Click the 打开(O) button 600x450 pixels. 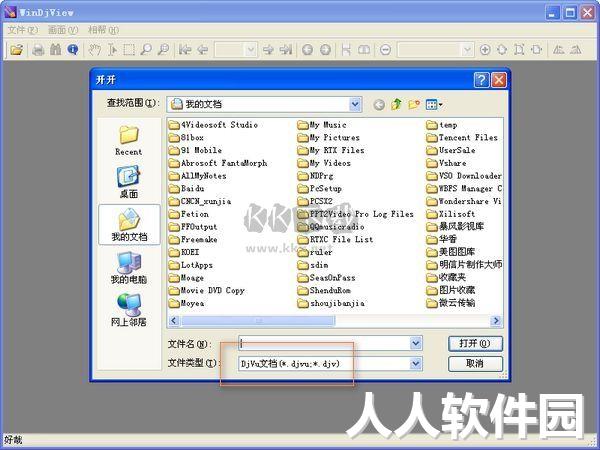point(475,343)
